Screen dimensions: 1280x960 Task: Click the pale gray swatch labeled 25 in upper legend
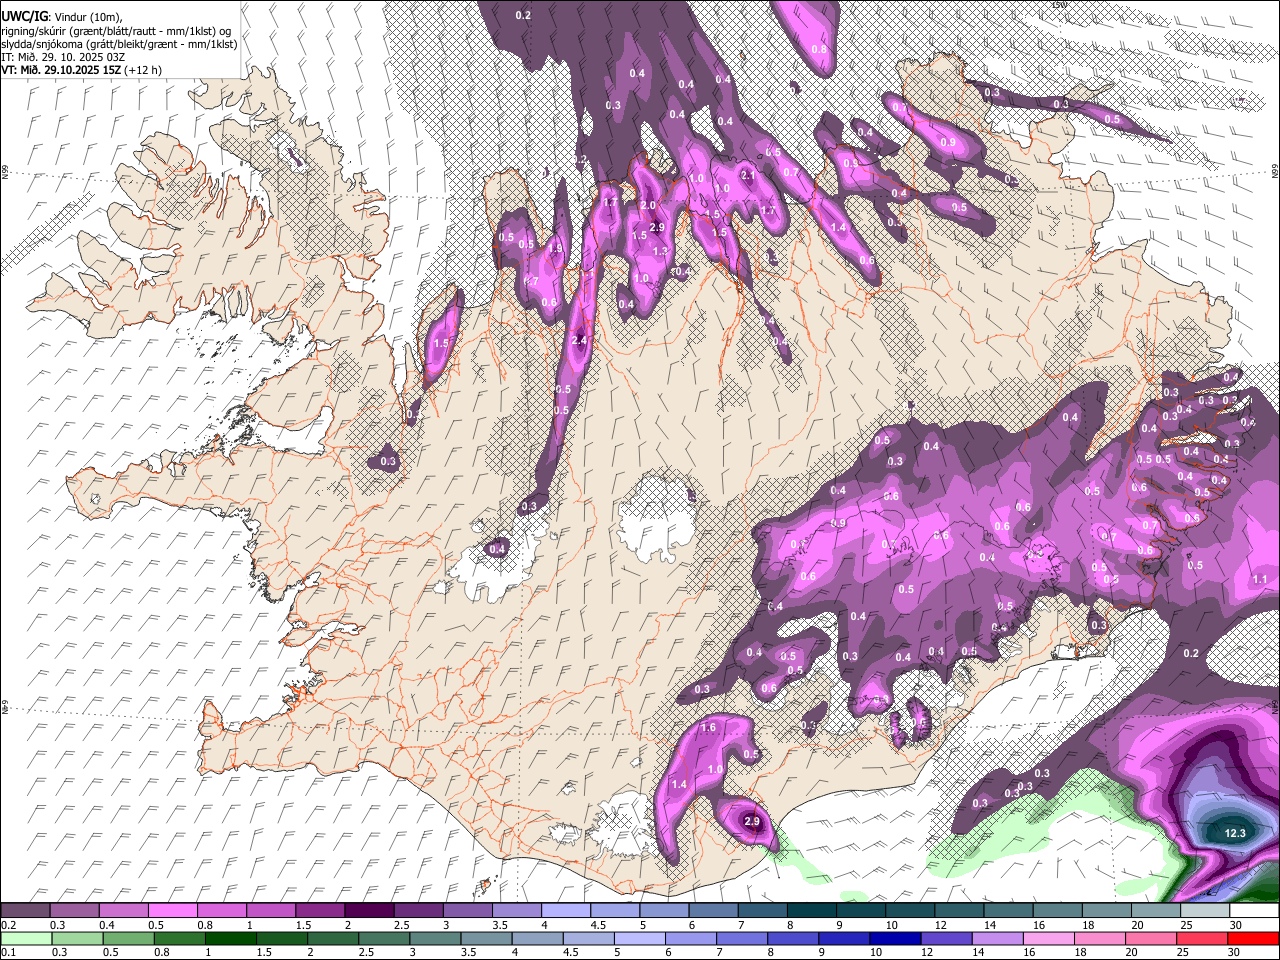pyautogui.click(x=1204, y=911)
